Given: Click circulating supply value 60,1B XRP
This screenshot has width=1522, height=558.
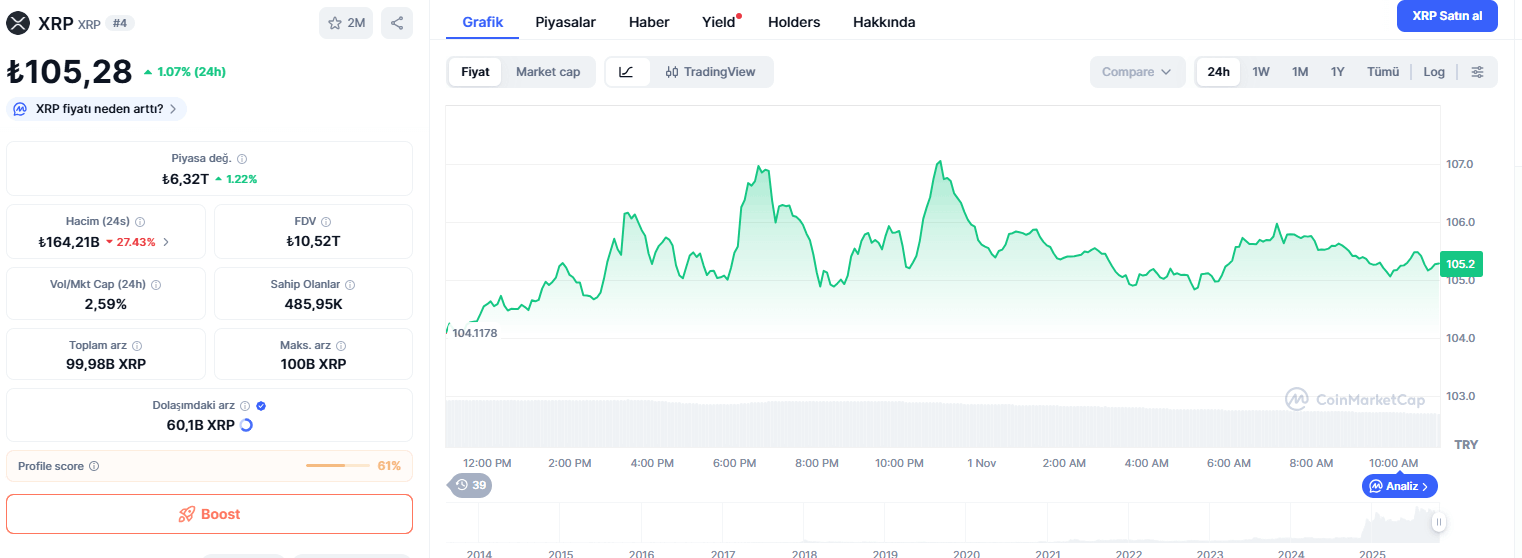Looking at the screenshot, I should click(201, 425).
